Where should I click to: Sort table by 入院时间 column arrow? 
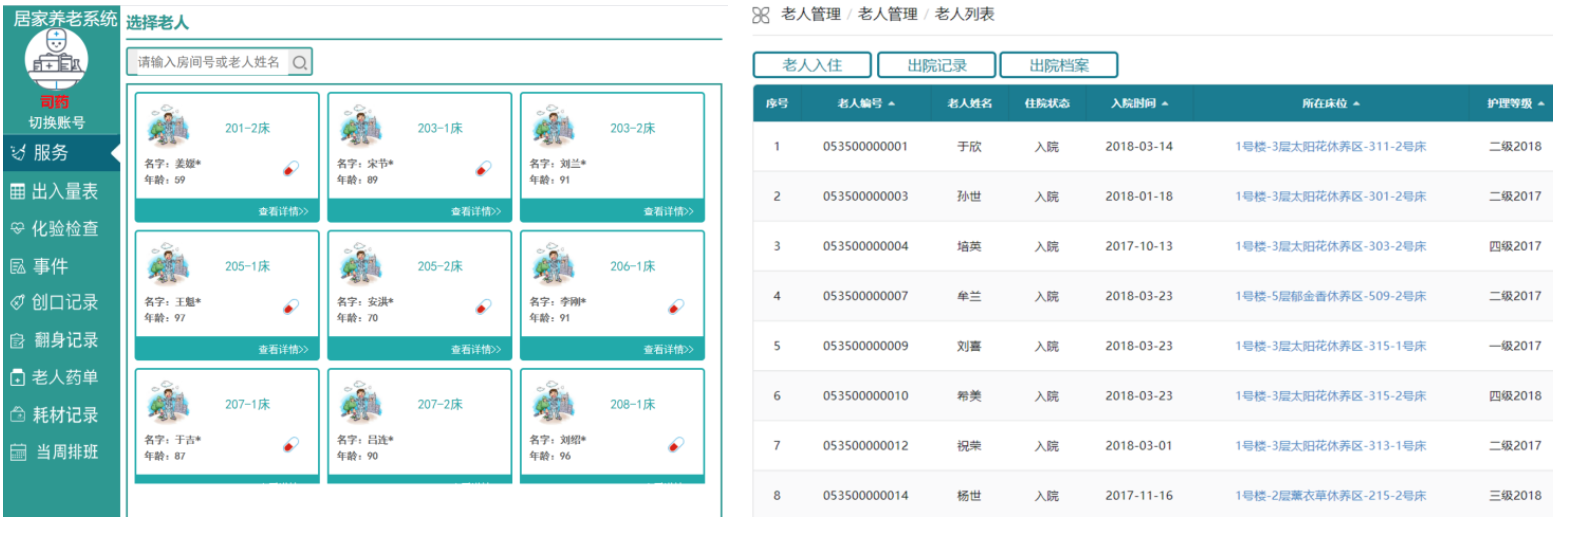click(x=1165, y=104)
